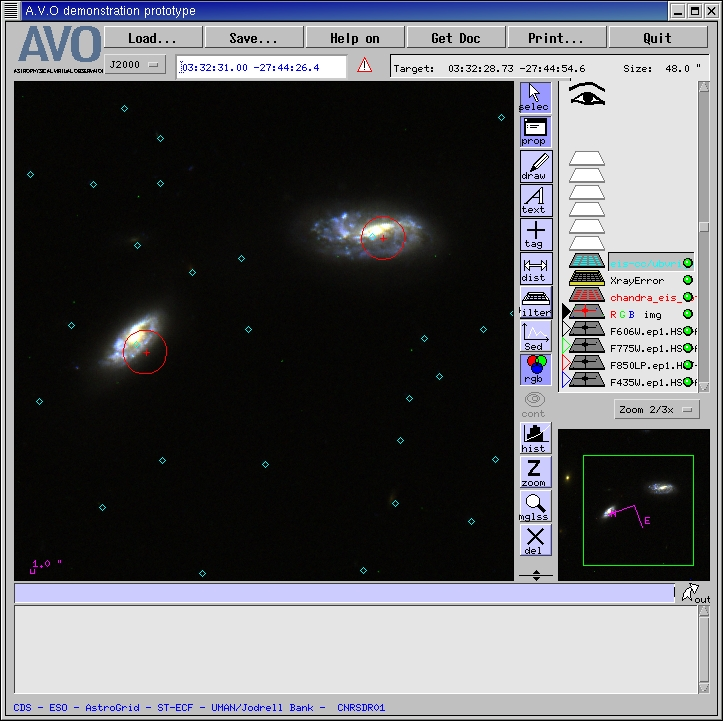Image resolution: width=723 pixels, height=721 pixels.
Task: Expand the F606W layer triangle
Action: [565, 331]
